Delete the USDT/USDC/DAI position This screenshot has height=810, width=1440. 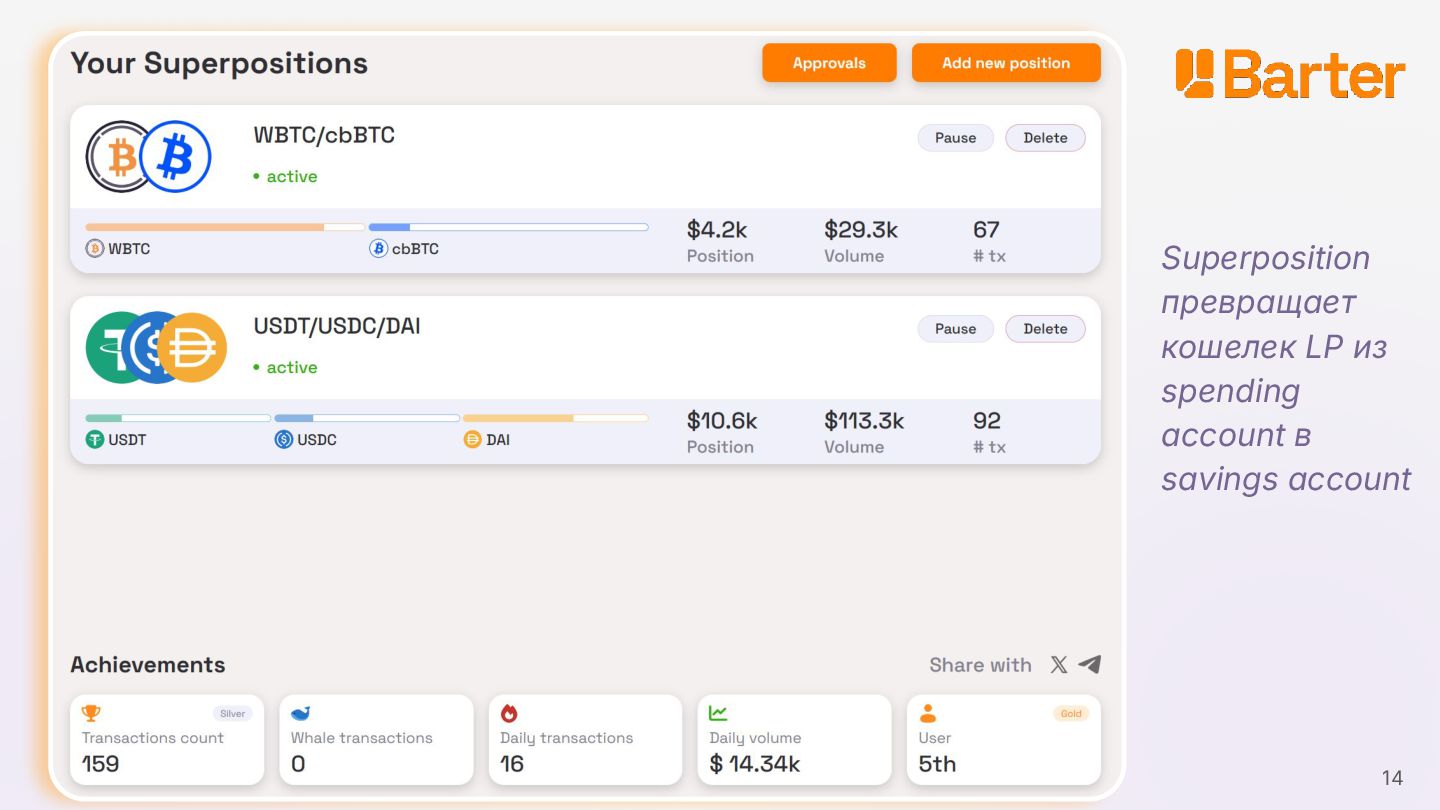coord(1045,329)
